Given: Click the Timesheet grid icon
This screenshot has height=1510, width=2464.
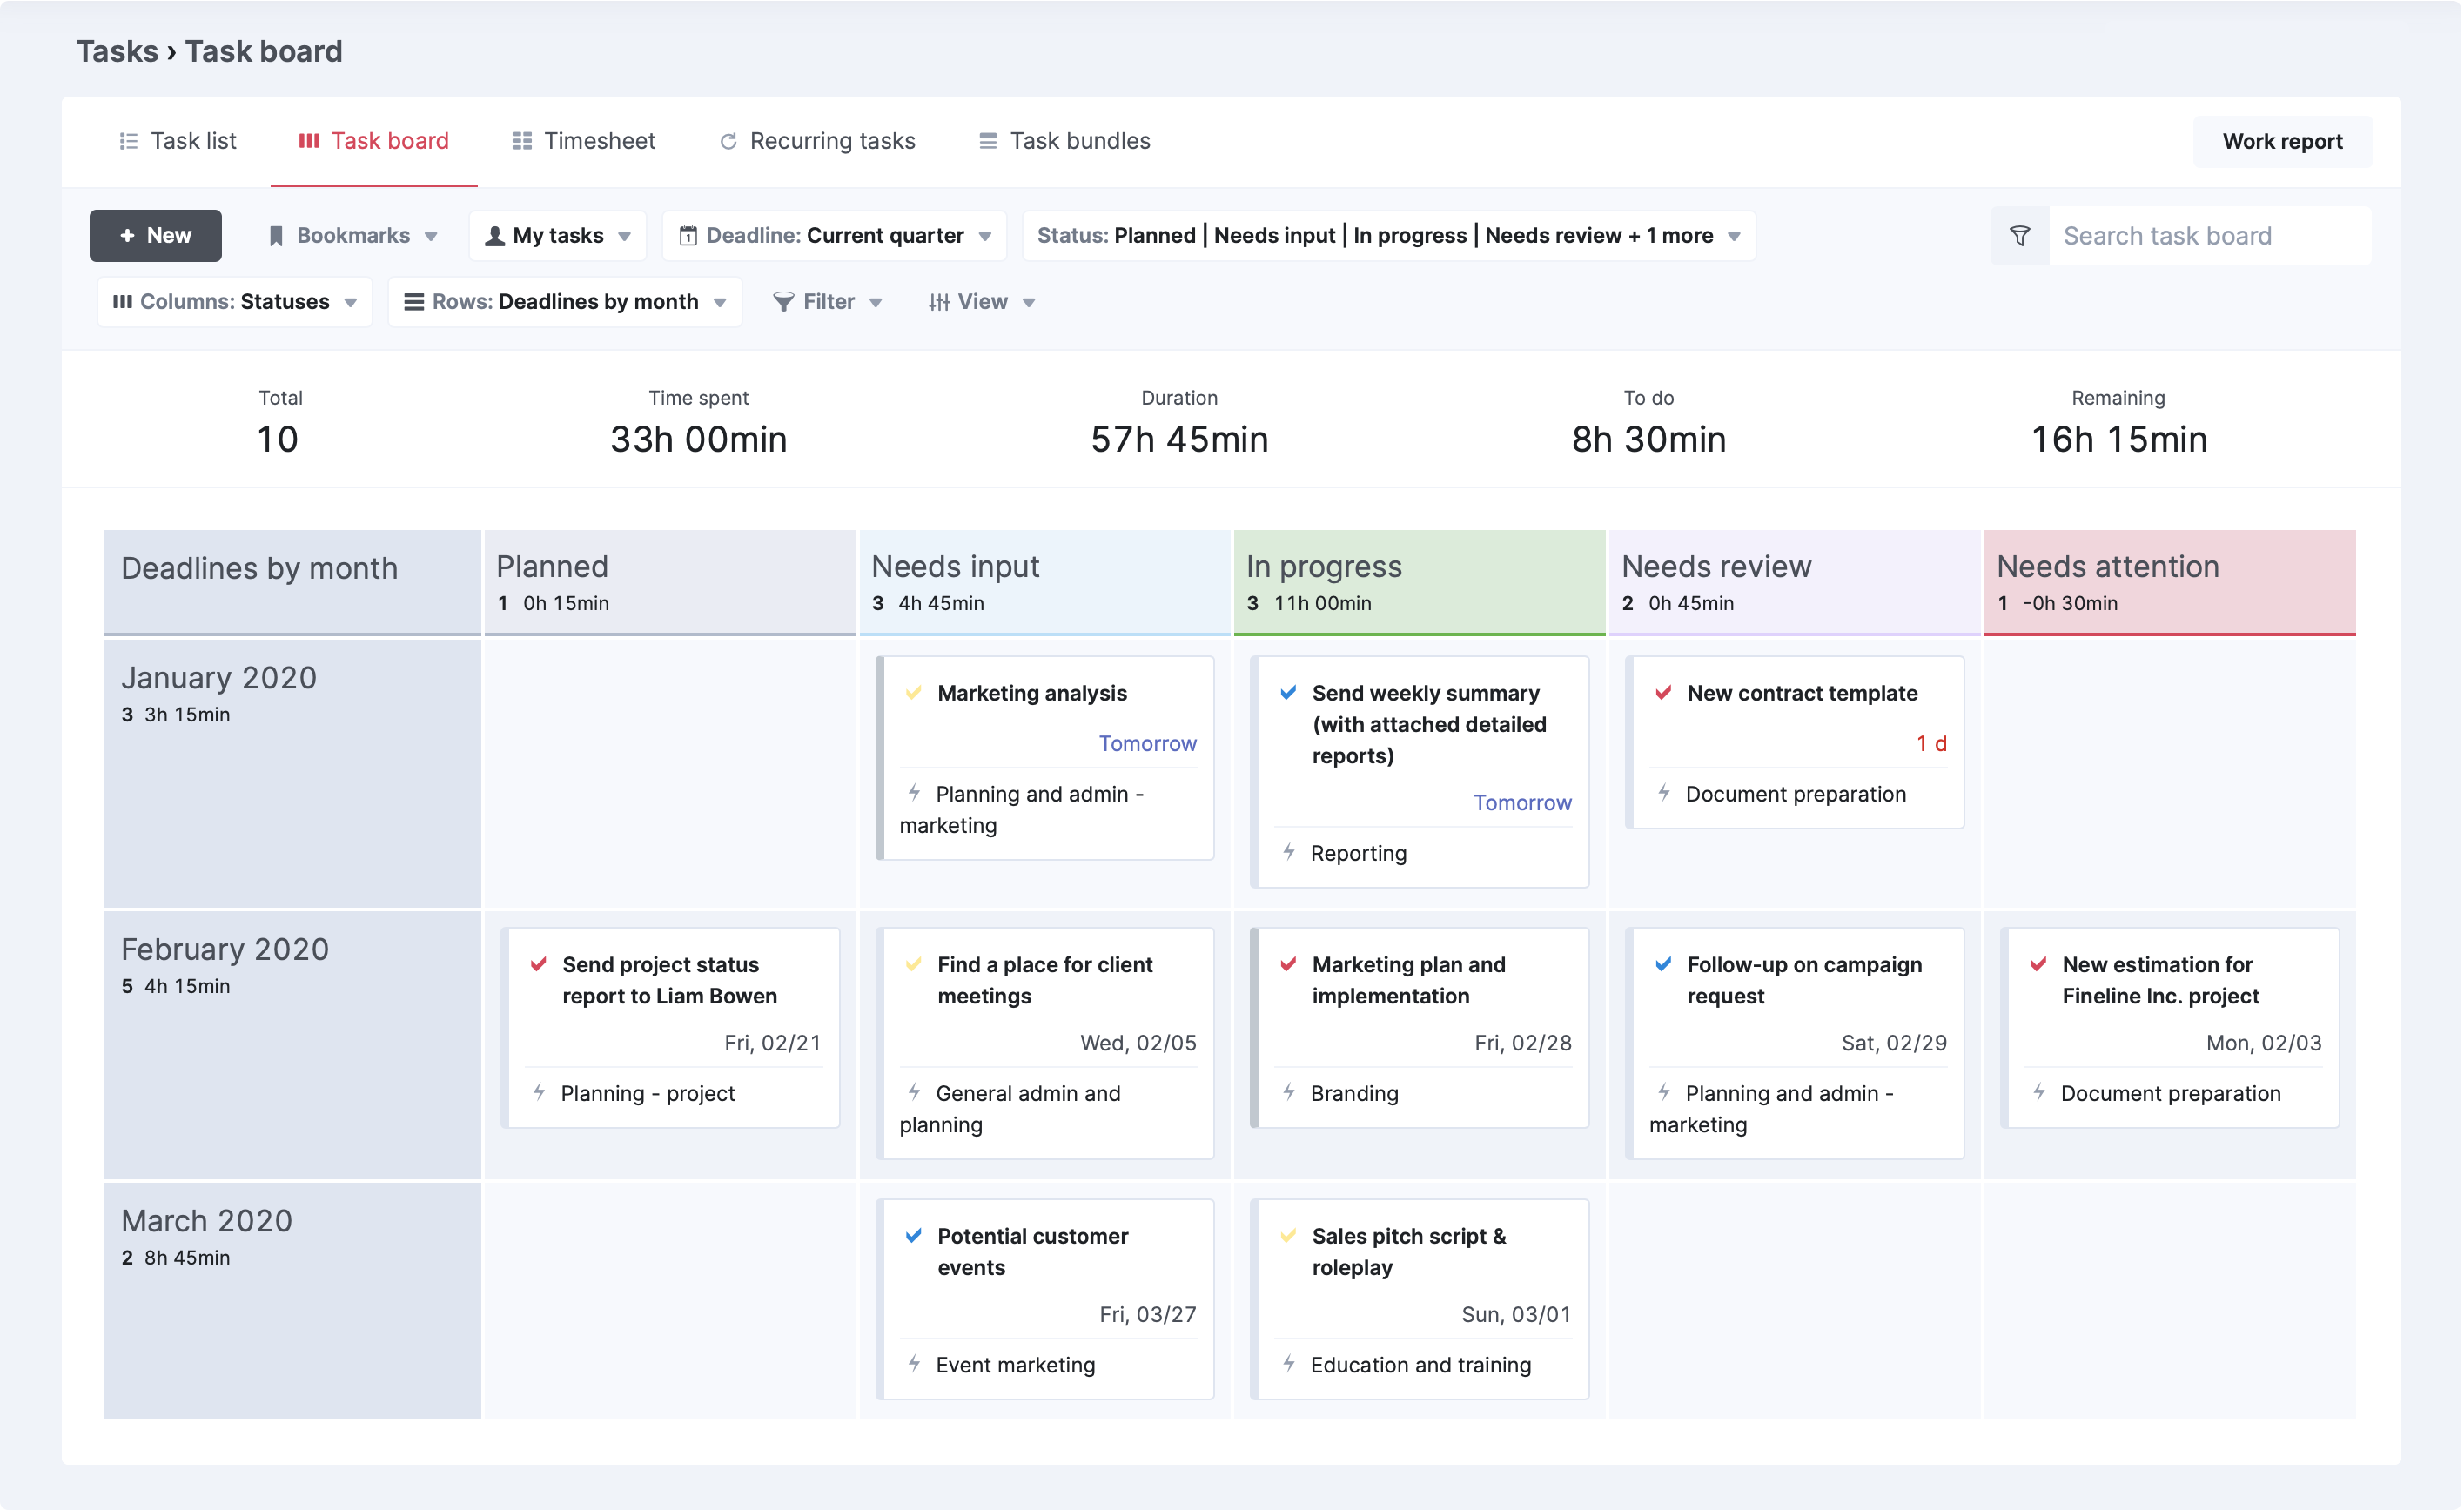Looking at the screenshot, I should [522, 141].
